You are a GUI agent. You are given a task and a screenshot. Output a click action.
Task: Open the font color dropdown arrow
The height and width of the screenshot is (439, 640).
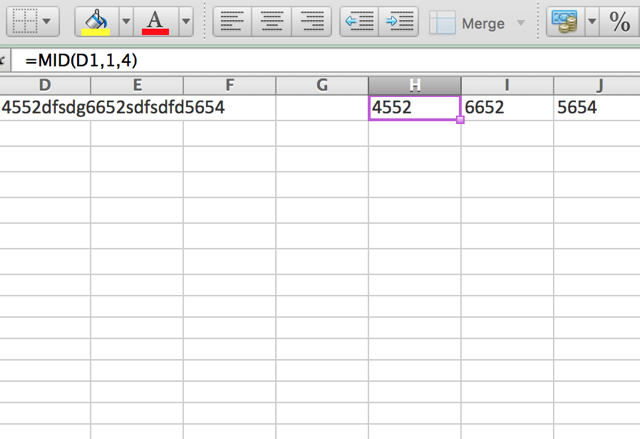[x=186, y=22]
